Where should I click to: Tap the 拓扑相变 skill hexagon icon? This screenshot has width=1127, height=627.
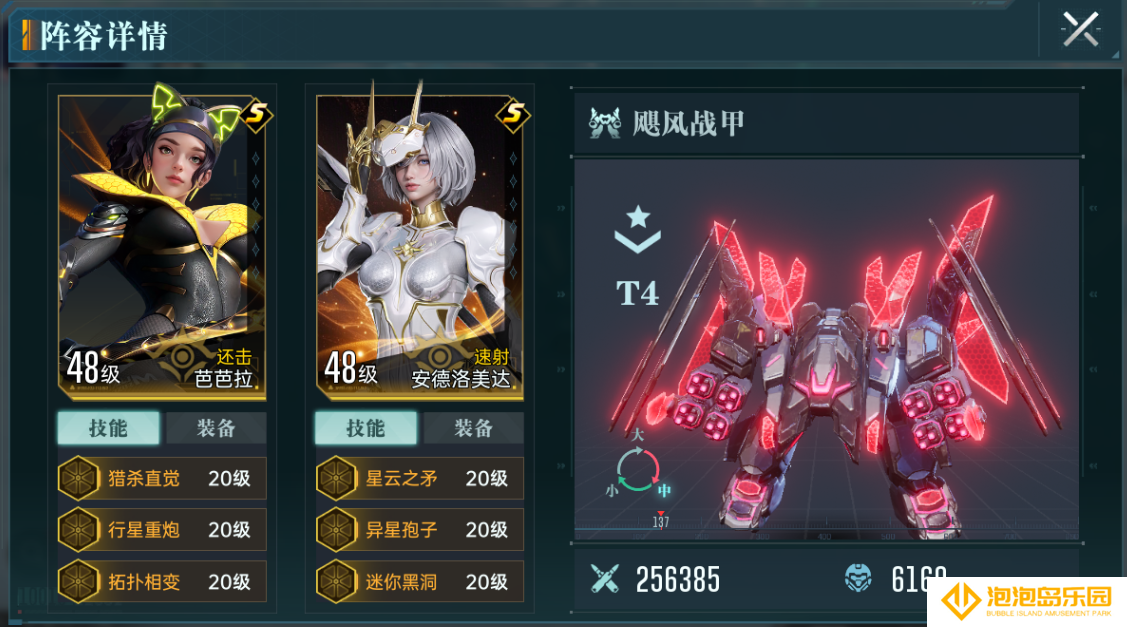pos(78,581)
